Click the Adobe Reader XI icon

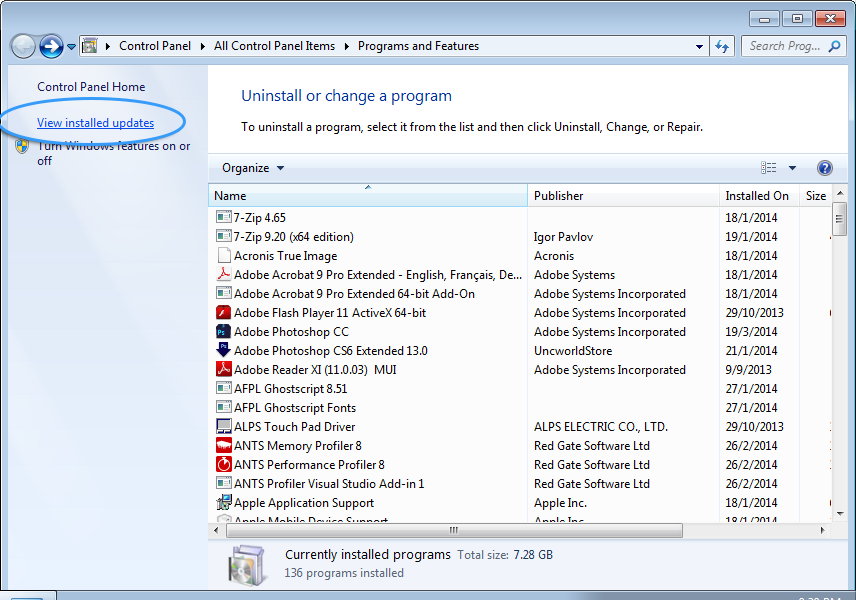tap(223, 369)
